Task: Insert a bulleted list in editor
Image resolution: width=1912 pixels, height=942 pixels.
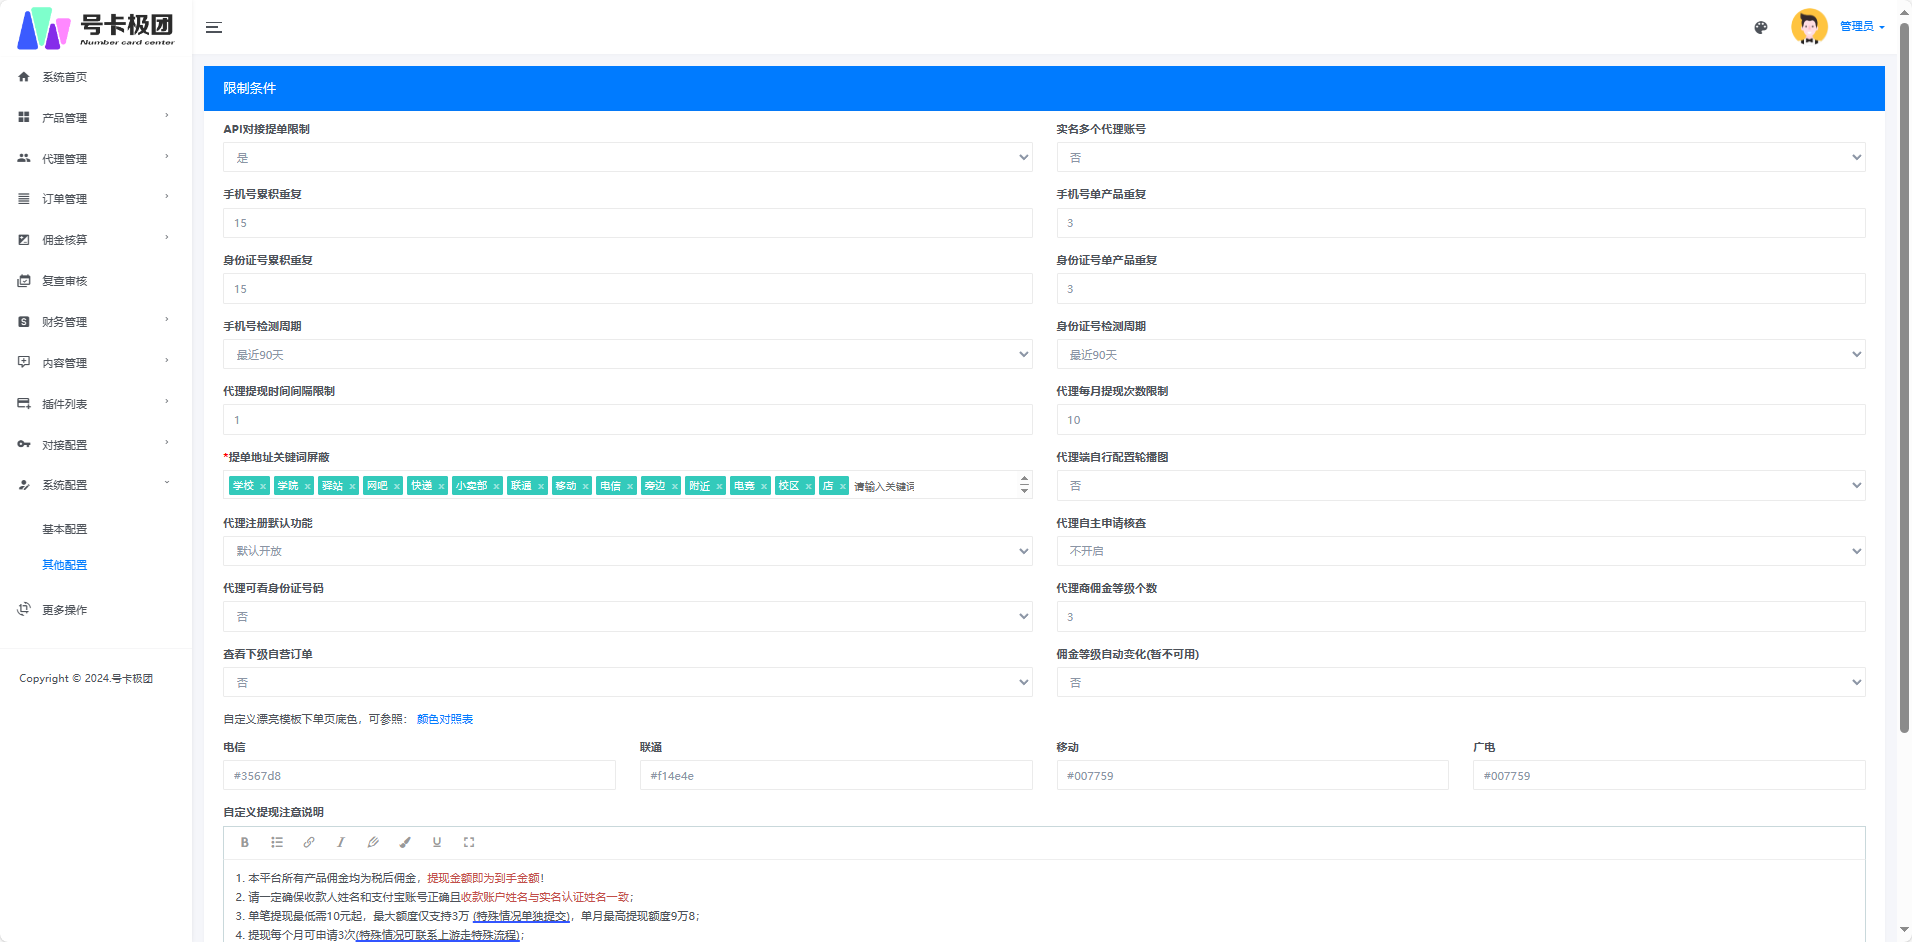Action: [x=277, y=842]
